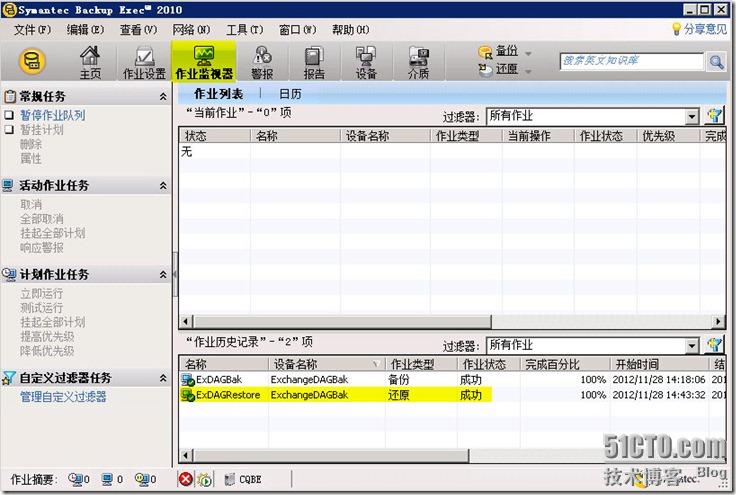
Task: Sort job history by 开始时间 column
Action: coord(659,364)
